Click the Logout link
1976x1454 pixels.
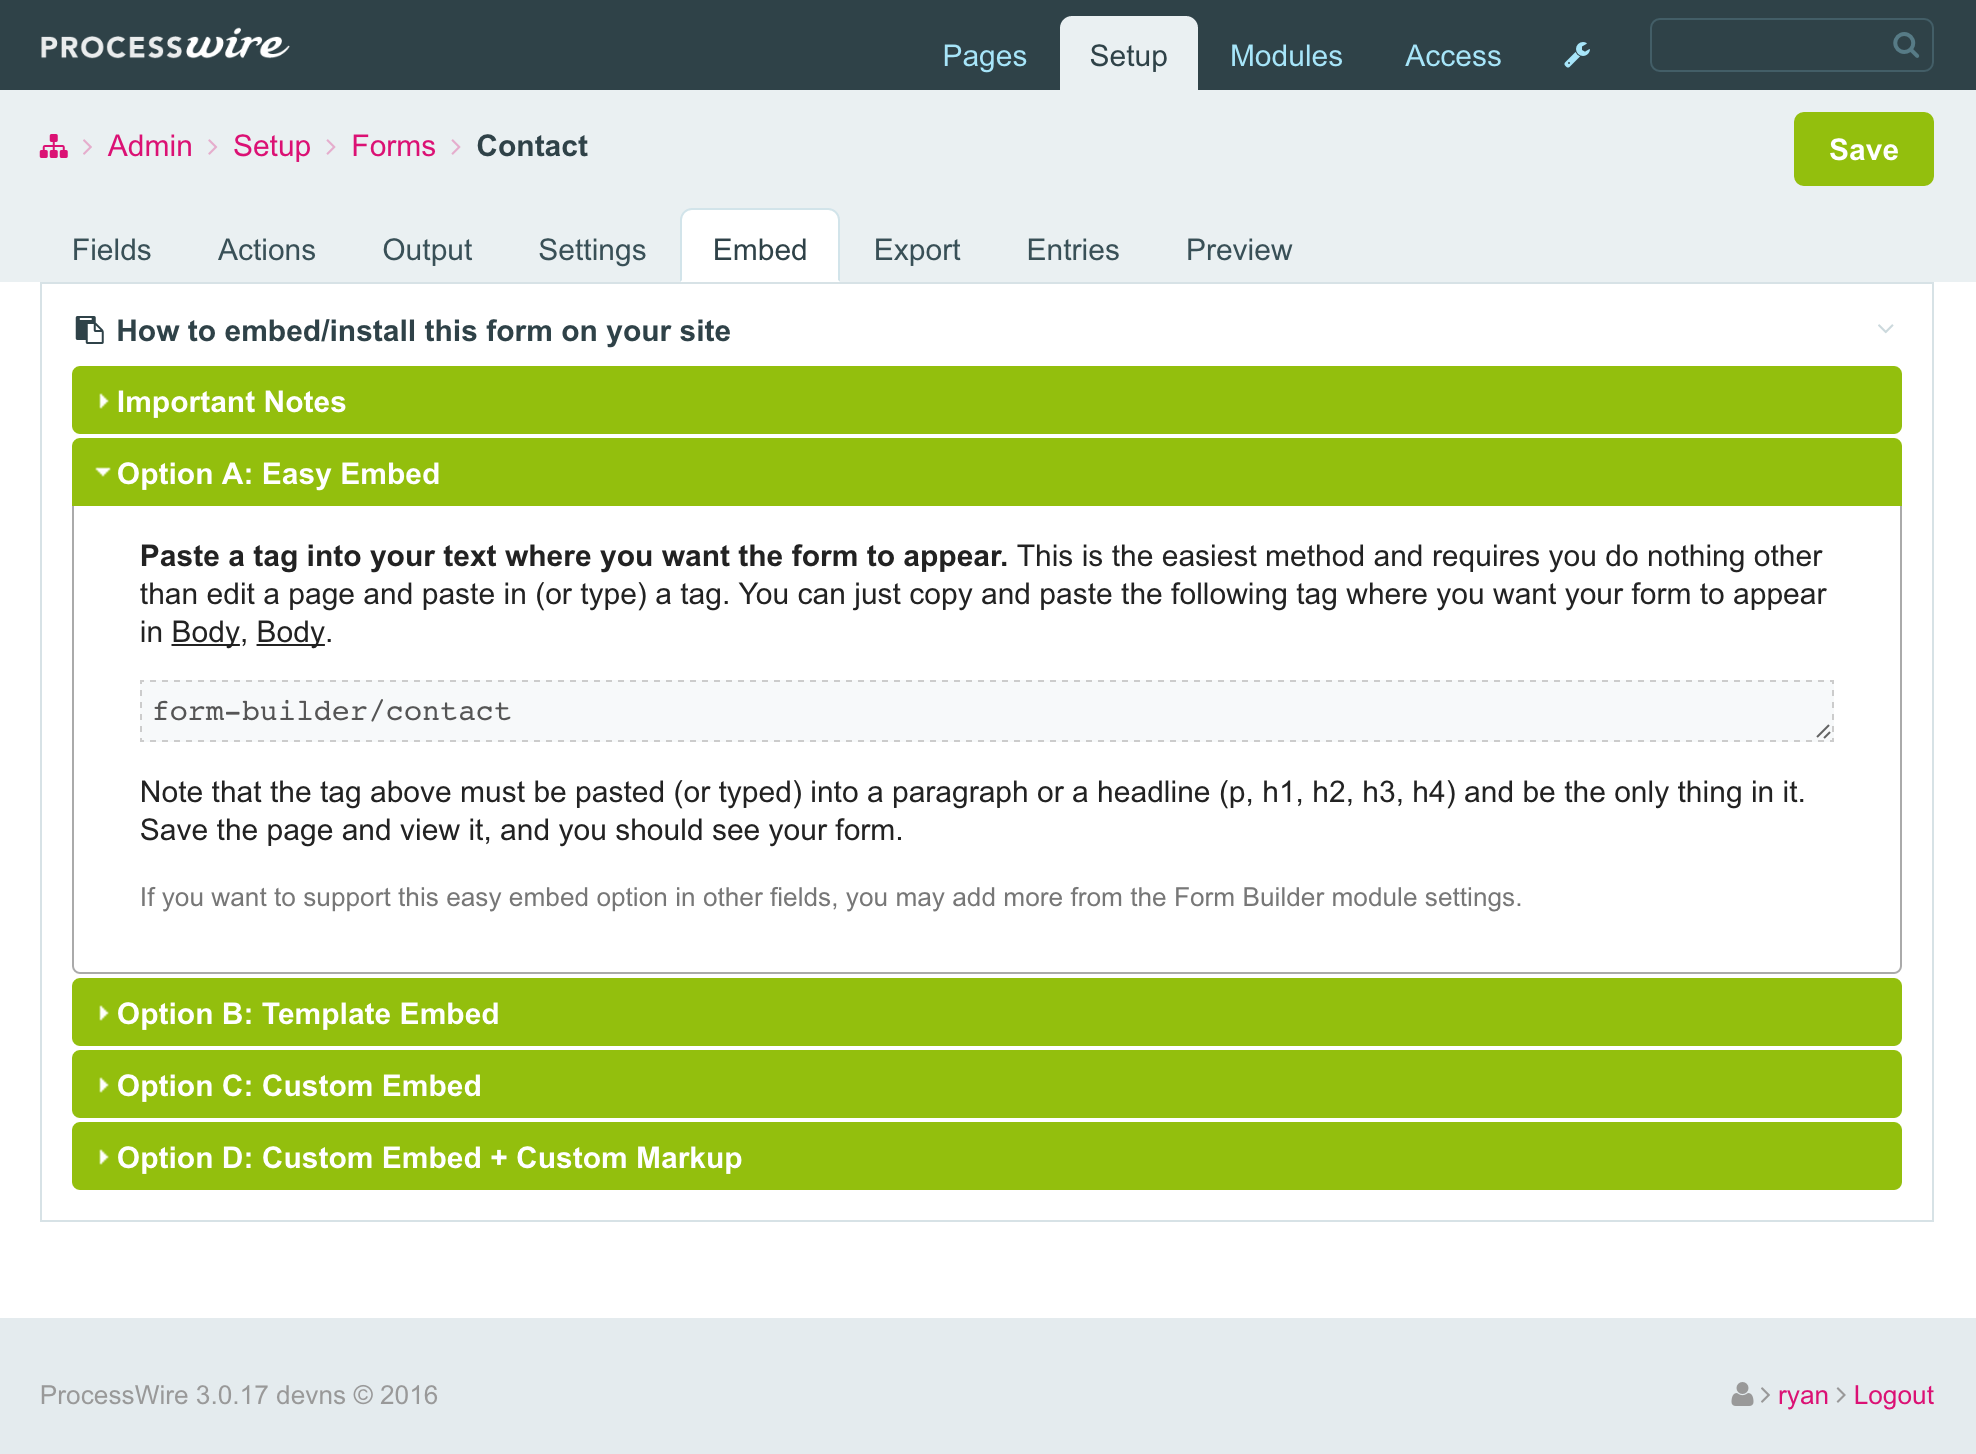click(1893, 1395)
